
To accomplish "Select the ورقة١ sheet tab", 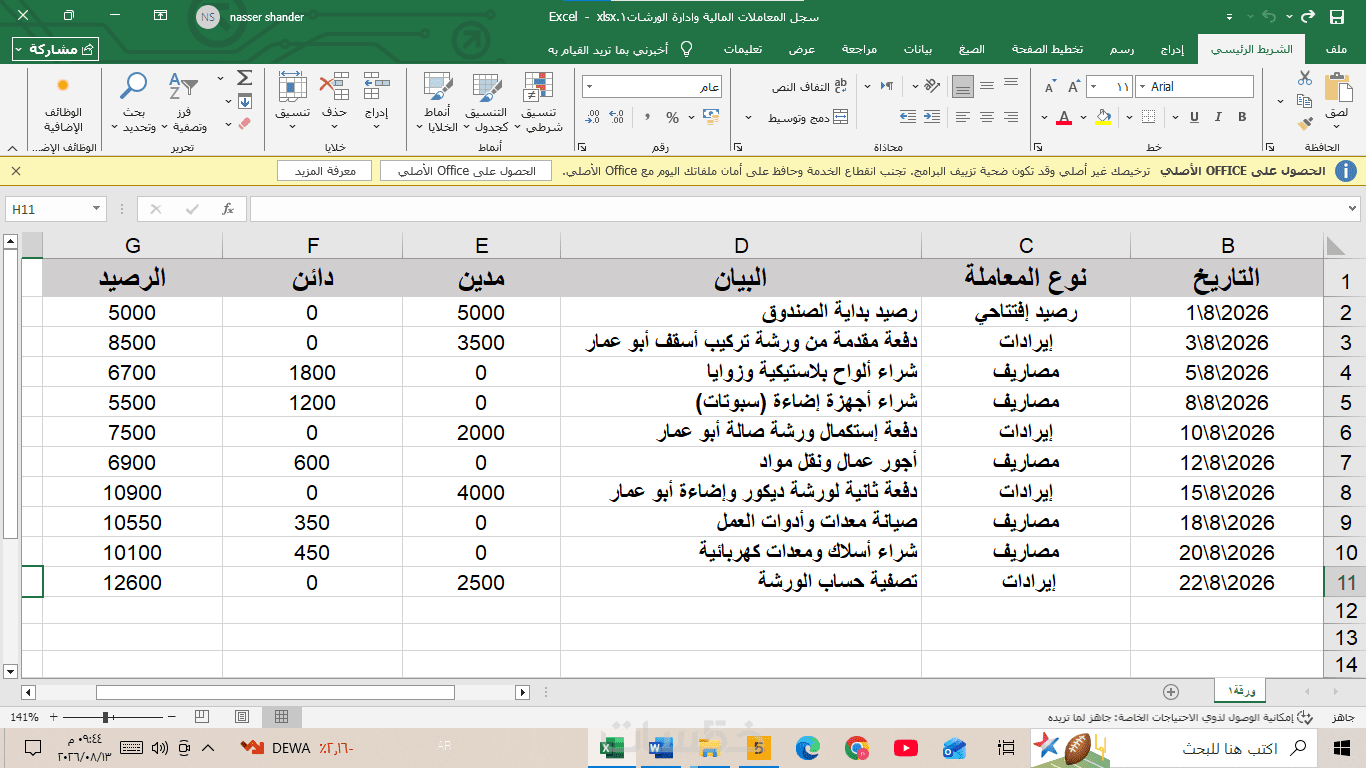I will click(1241, 691).
